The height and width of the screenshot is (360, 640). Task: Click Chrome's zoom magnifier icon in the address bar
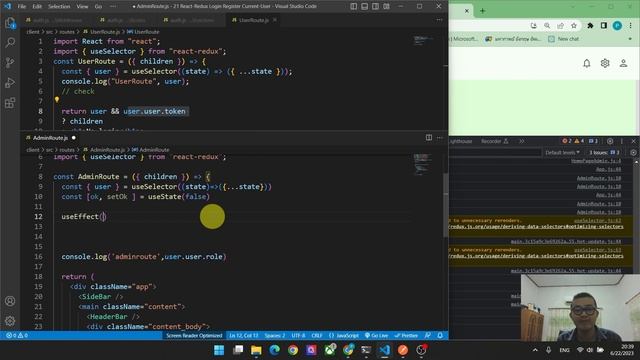547,26
